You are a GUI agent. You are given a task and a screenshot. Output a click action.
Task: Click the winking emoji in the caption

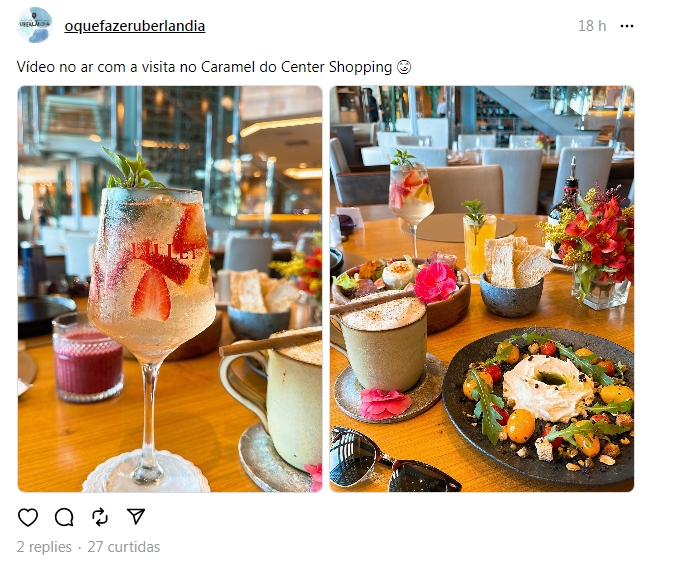[x=404, y=67]
